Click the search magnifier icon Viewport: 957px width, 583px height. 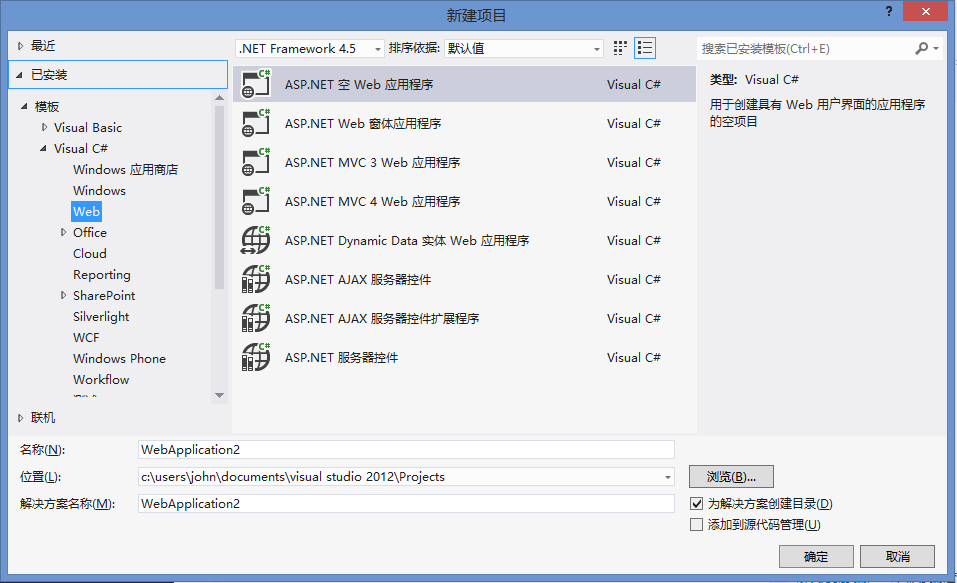pyautogui.click(x=921, y=47)
